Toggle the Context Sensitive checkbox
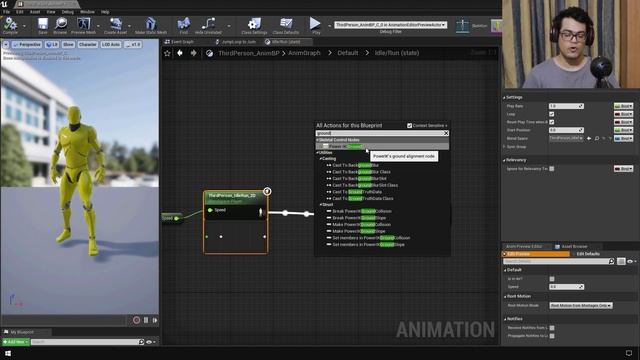This screenshot has width=640, height=360. (x=409, y=126)
